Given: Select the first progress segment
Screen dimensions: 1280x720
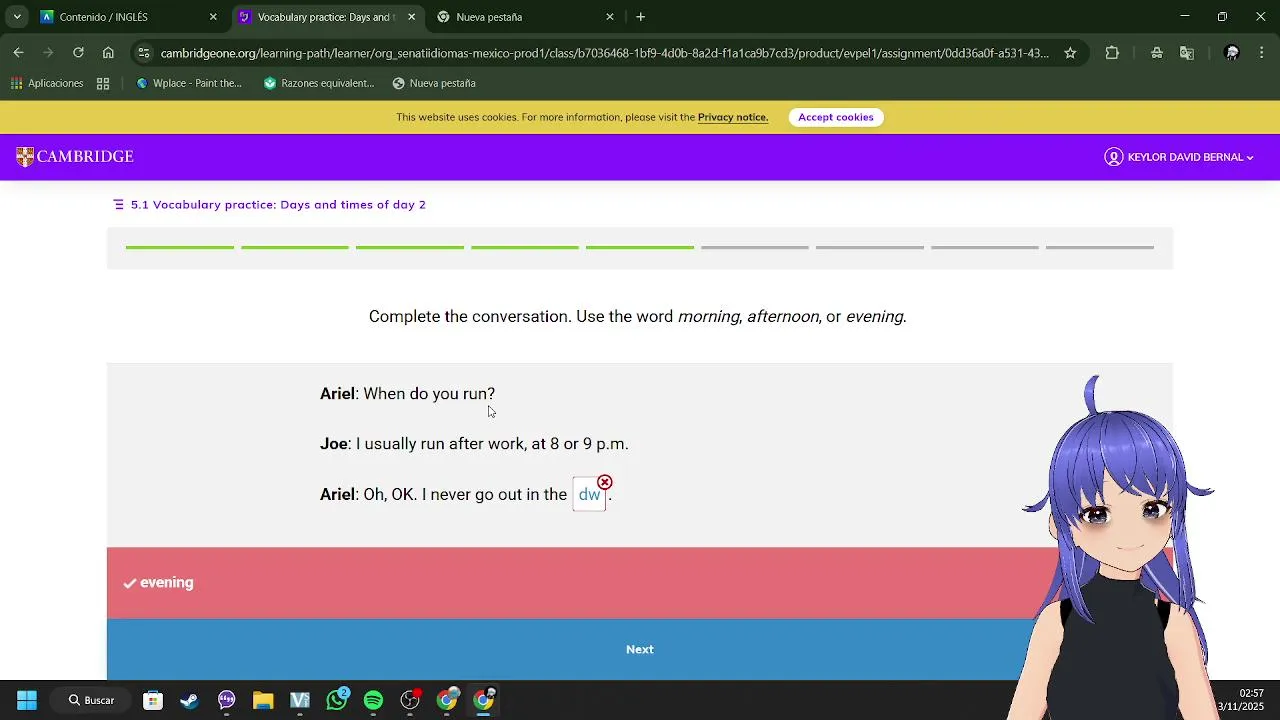Looking at the screenshot, I should pyautogui.click(x=180, y=247).
